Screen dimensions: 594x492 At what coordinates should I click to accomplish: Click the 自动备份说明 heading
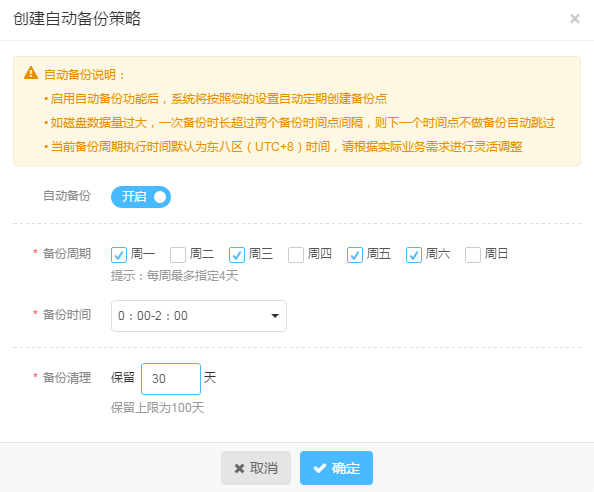point(84,75)
